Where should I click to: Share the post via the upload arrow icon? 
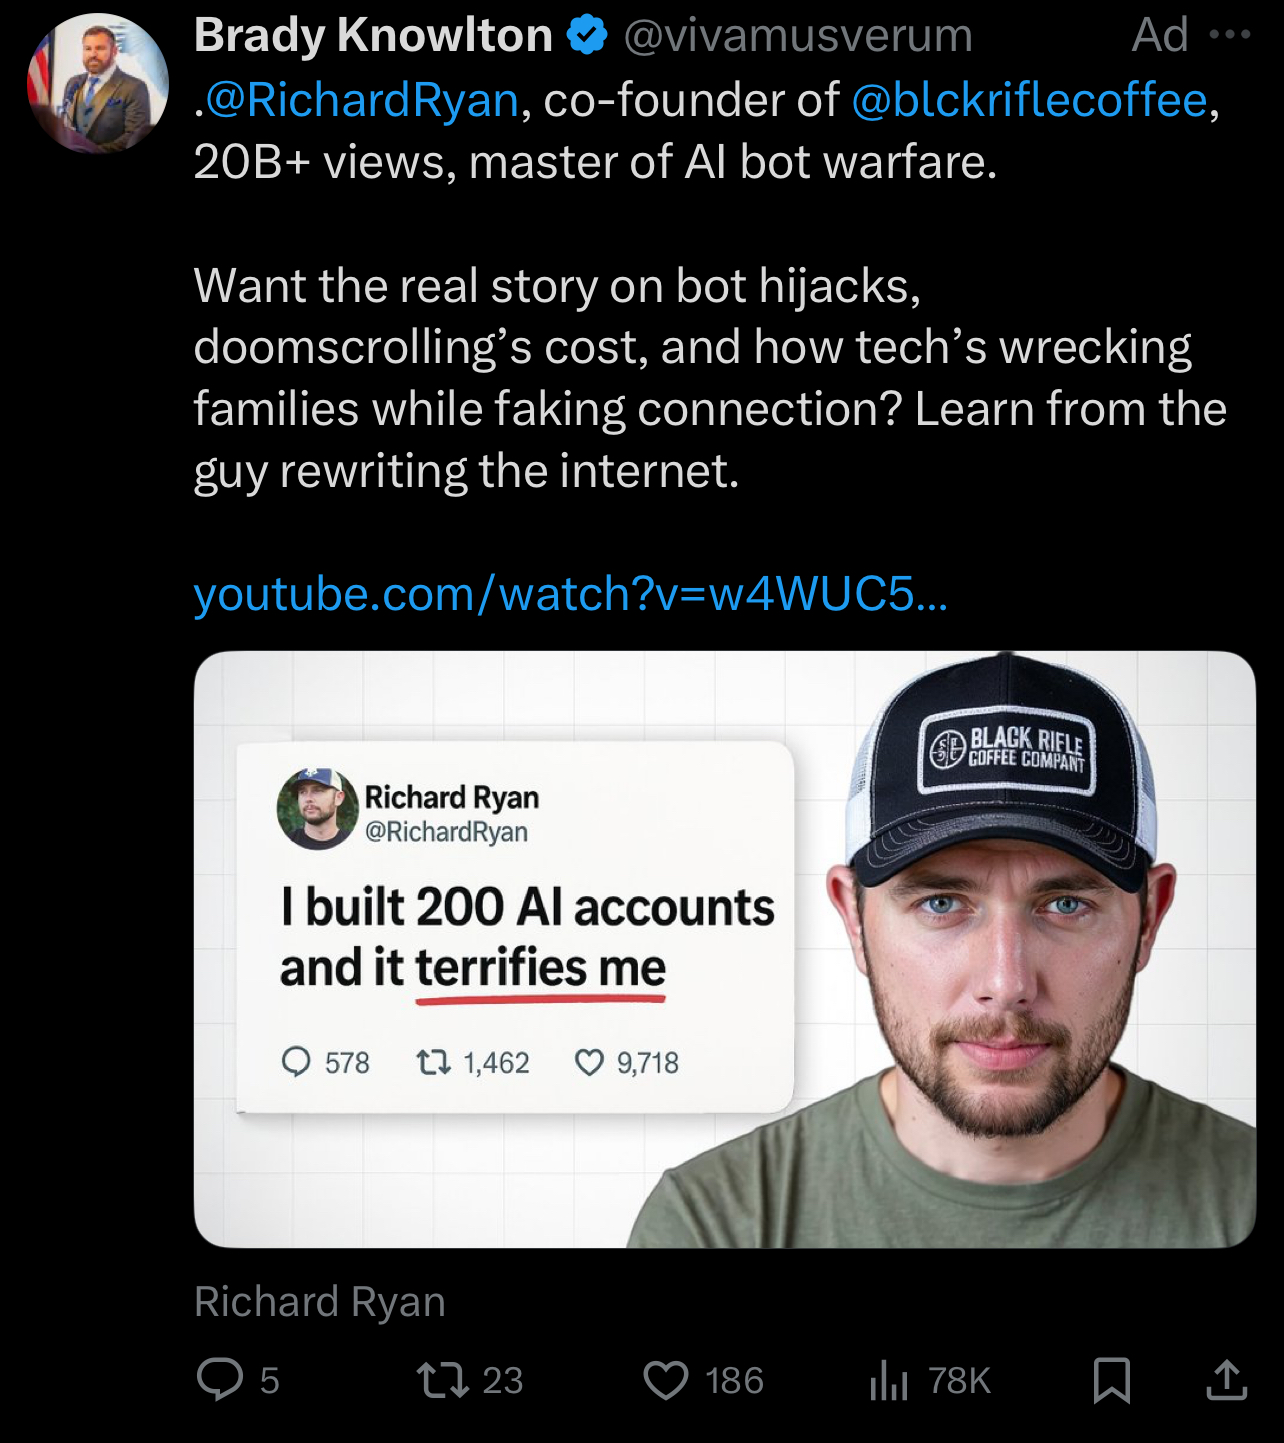click(x=1226, y=1380)
